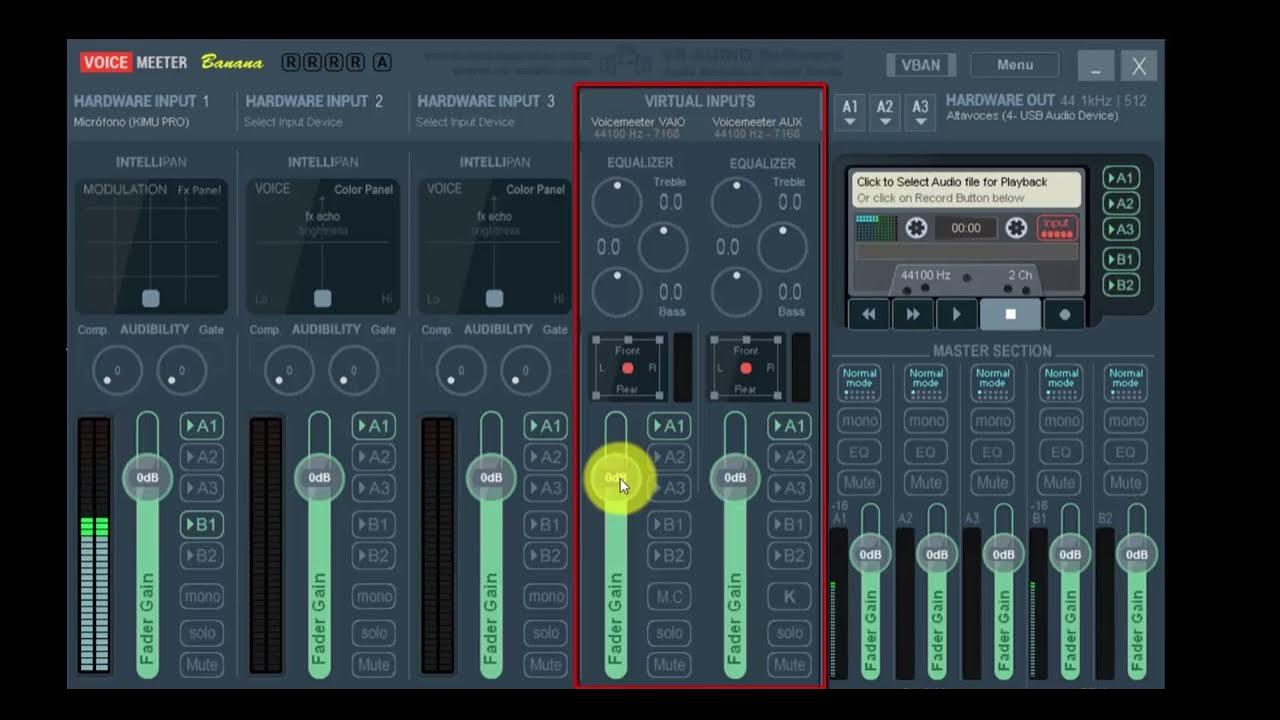
Task: Open the VBAN settings
Action: (919, 64)
